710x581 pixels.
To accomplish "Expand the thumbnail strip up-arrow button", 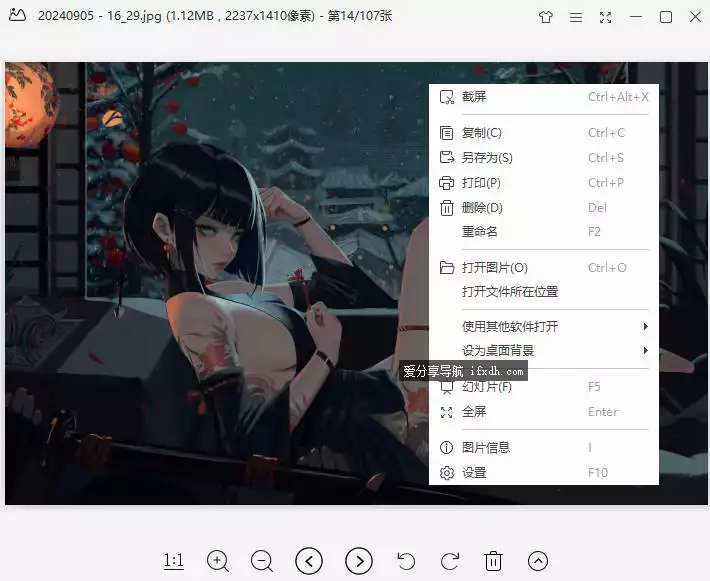I will (537, 561).
